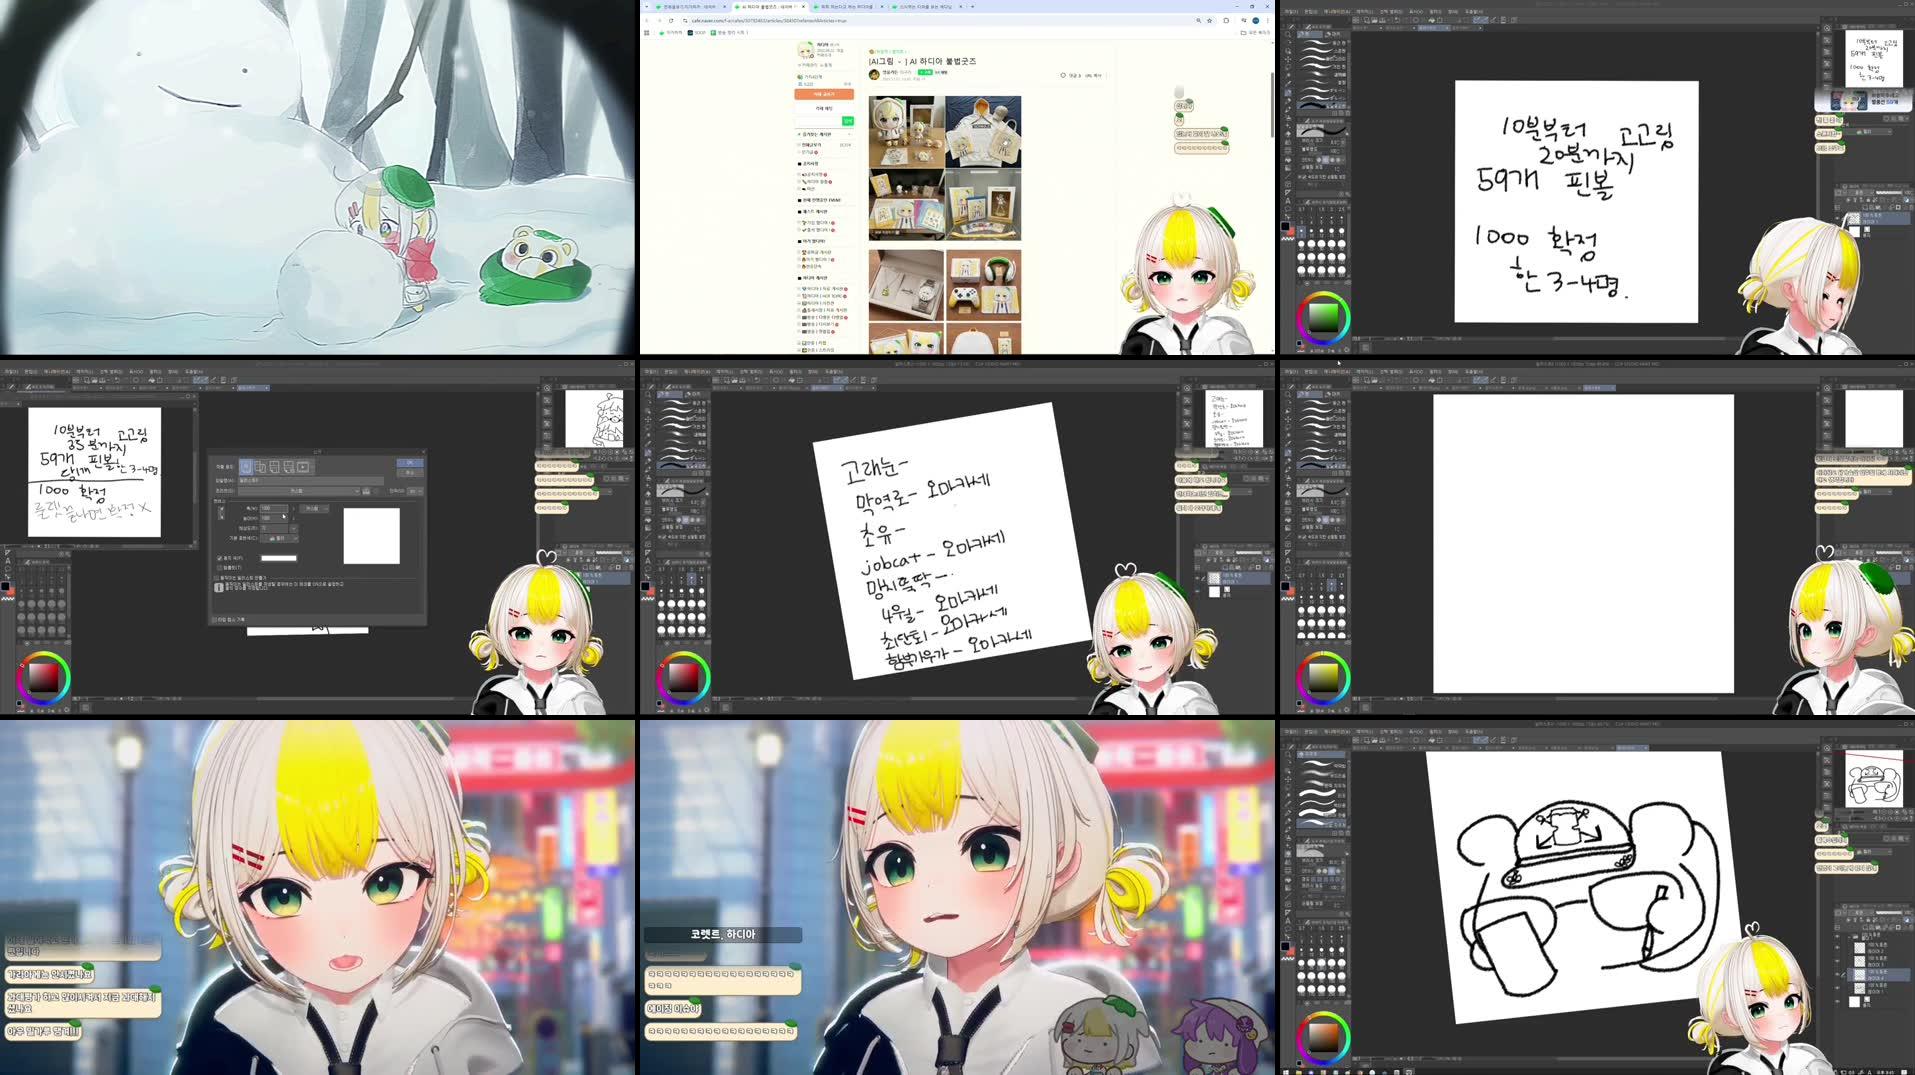Image resolution: width=1915 pixels, height=1075 pixels.
Task: Switch to the AI 하디아 불법굿즈 browser tab
Action: click(770, 6)
